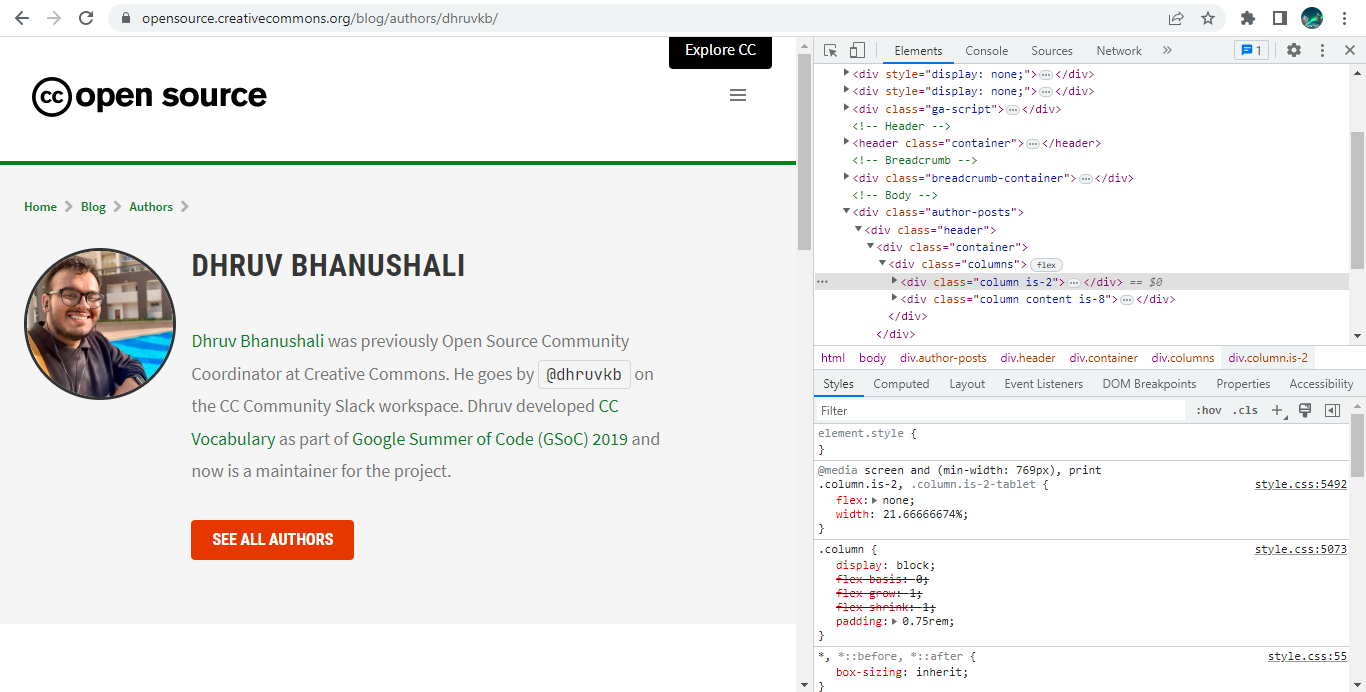Open the Chrome profile avatar
The width and height of the screenshot is (1366, 692).
point(1312,18)
